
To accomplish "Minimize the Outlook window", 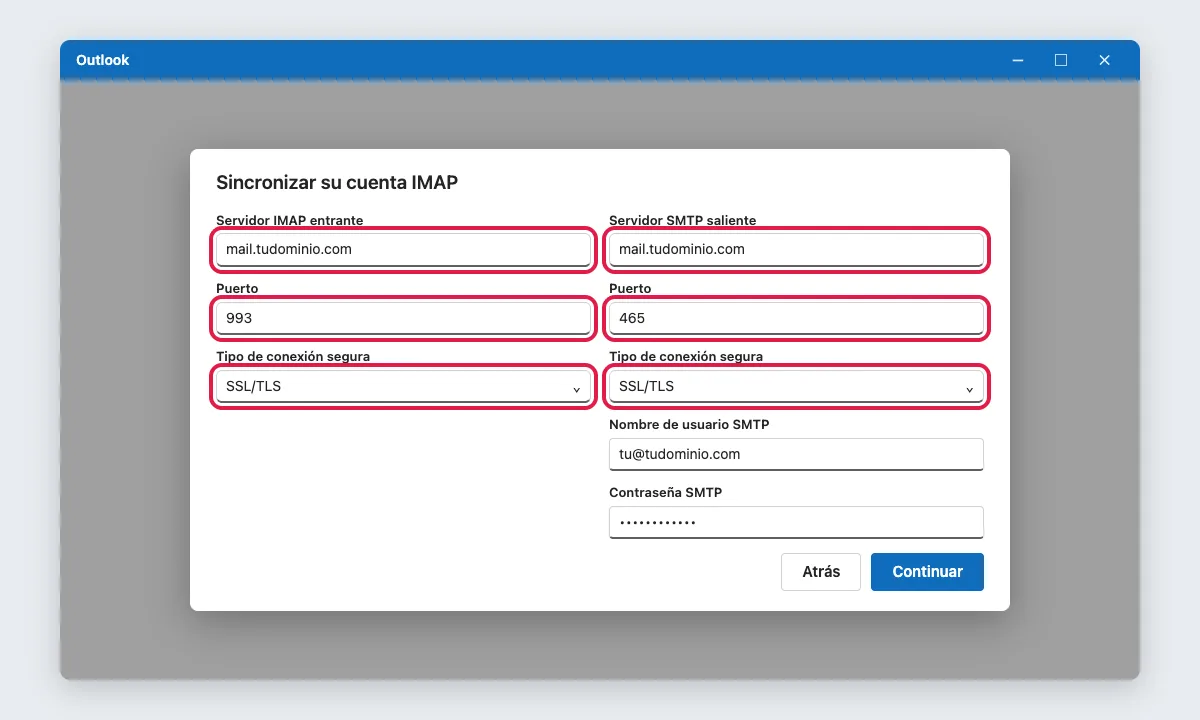I will tap(1018, 60).
